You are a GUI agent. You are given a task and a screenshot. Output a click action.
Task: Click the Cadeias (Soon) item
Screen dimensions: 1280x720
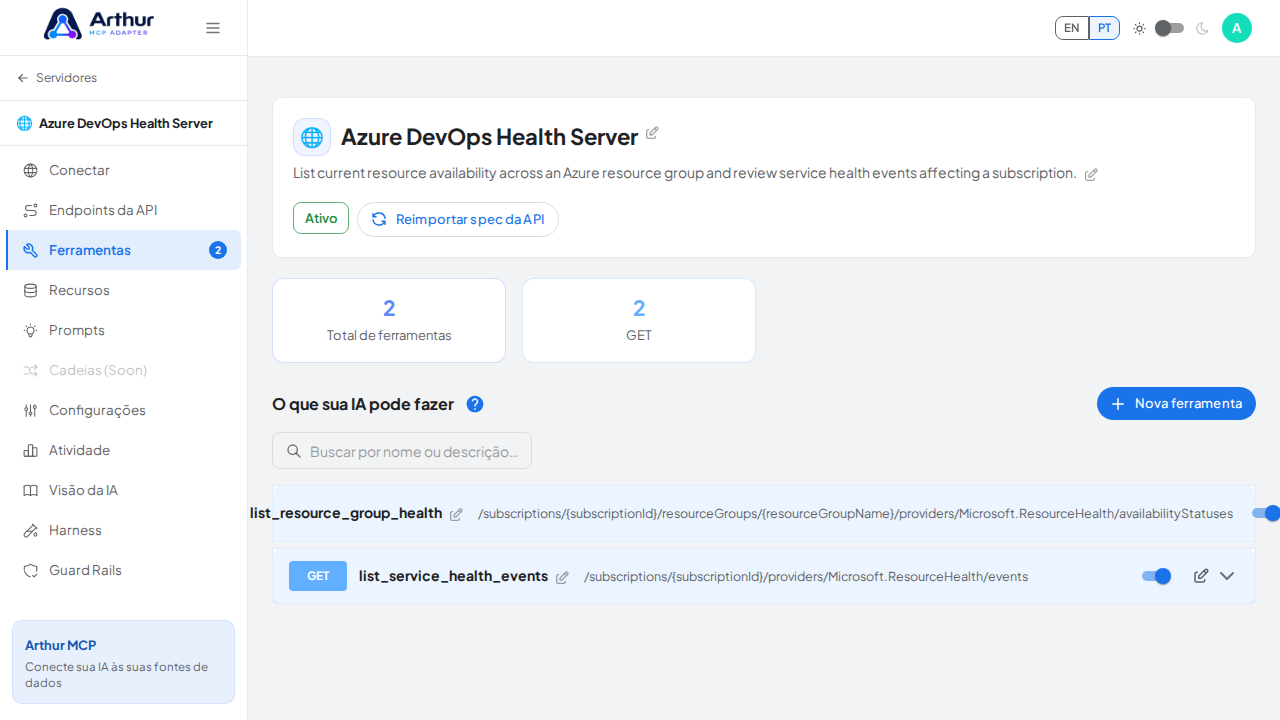(123, 370)
